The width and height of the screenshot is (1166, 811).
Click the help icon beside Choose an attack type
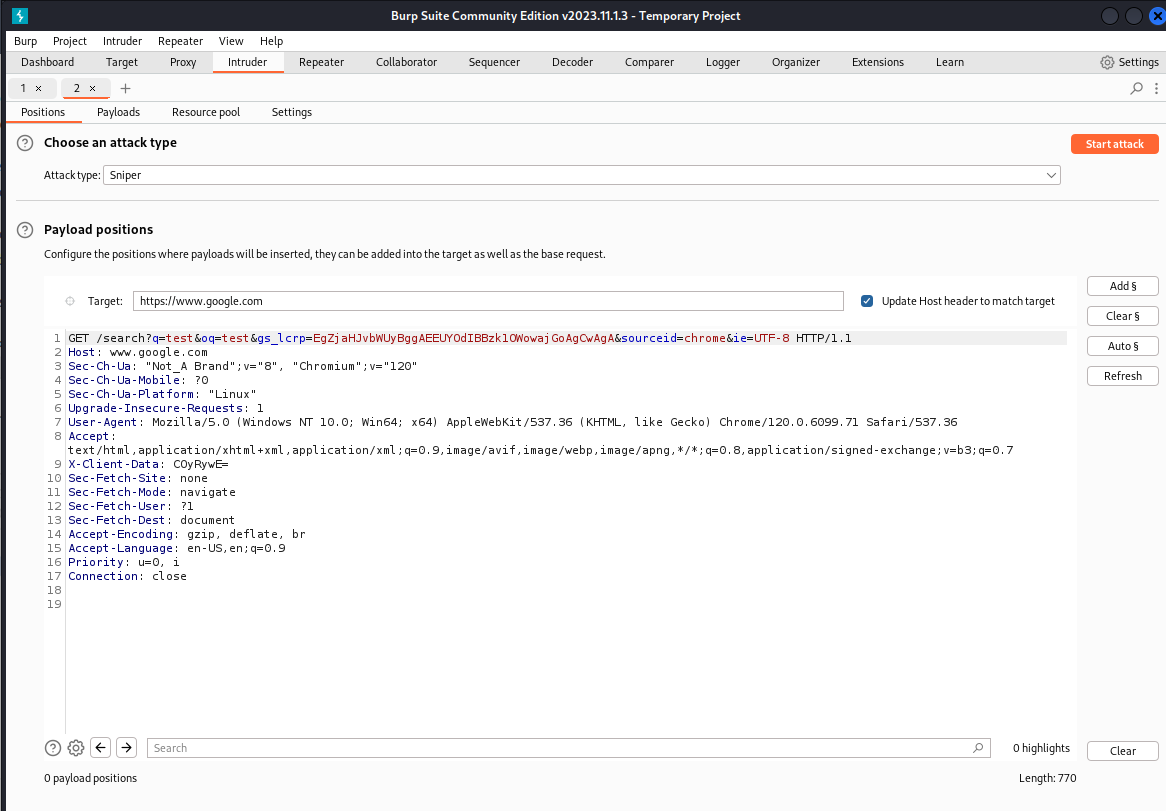tap(24, 143)
